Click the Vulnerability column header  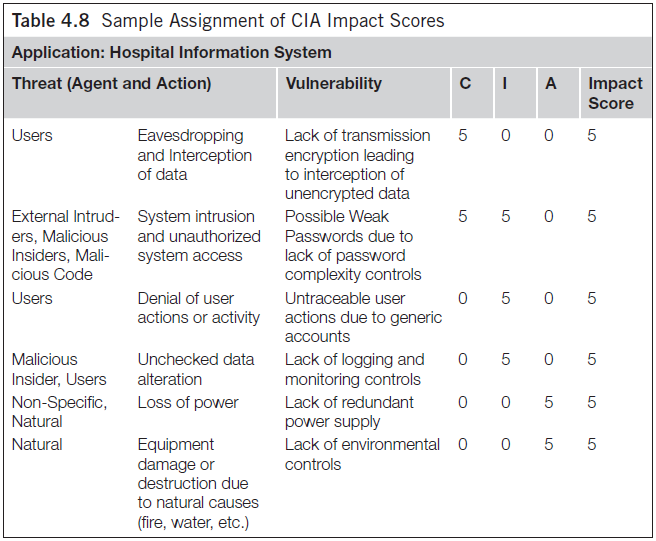[333, 84]
